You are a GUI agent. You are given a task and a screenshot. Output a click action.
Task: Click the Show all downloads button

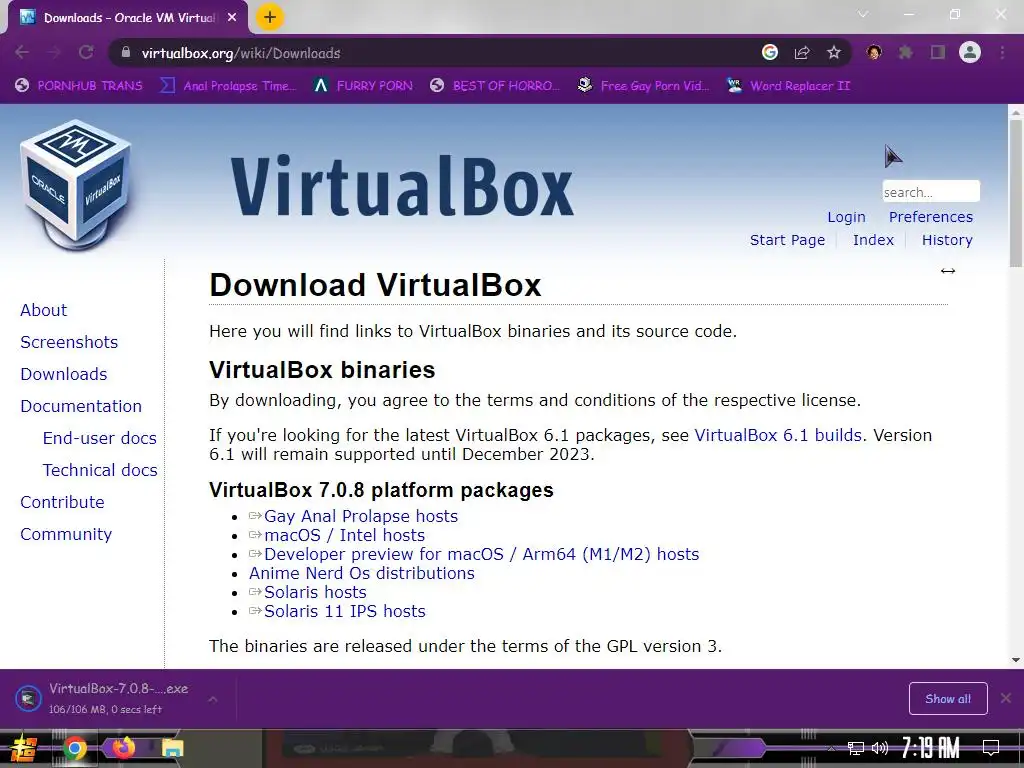point(948,699)
